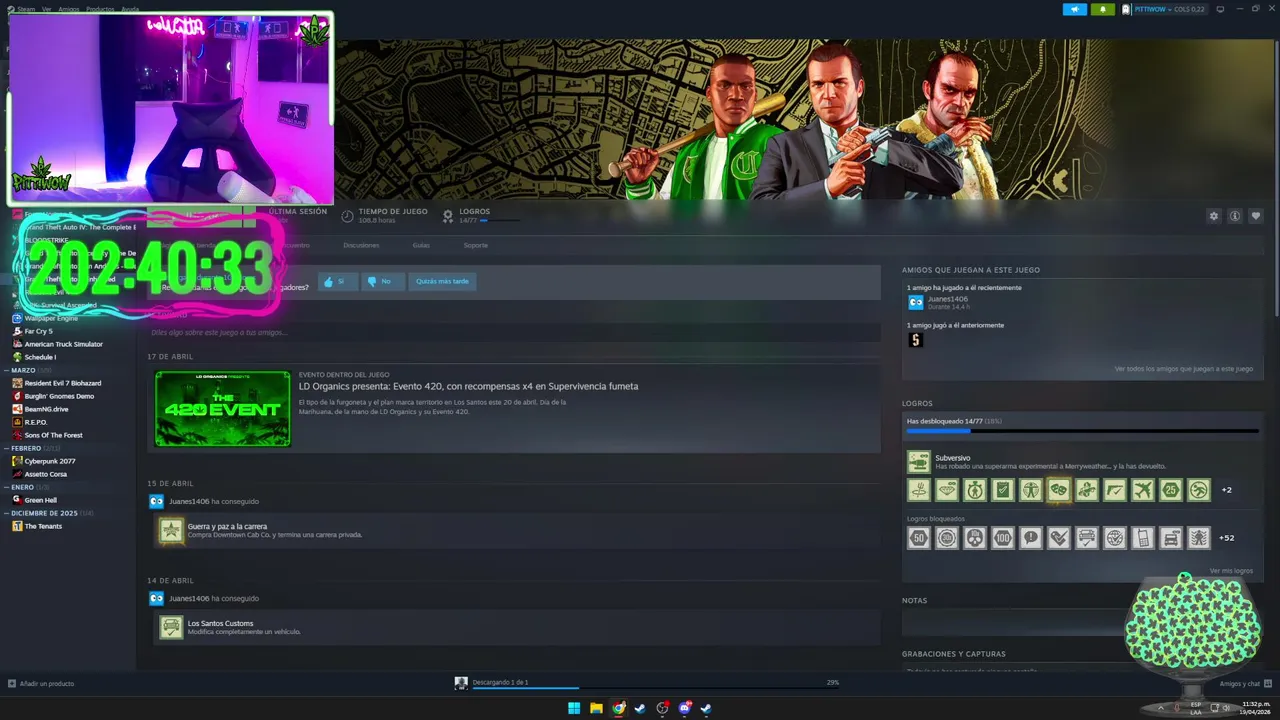The image size is (1280, 720).
Task: Click the running man achievement icon
Action: pyautogui.click(x=1198, y=490)
